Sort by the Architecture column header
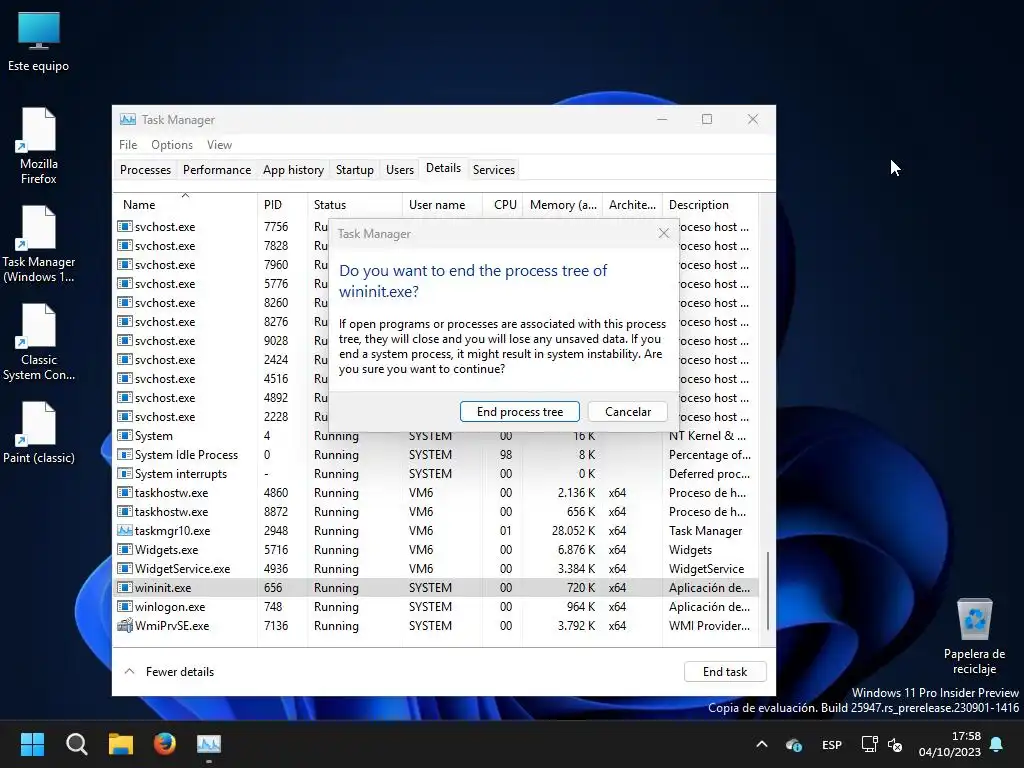 coord(632,204)
